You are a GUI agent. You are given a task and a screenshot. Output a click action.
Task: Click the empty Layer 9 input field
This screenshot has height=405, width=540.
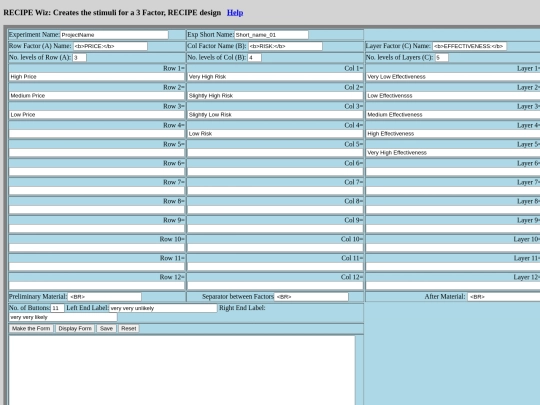pyautogui.click(x=453, y=228)
